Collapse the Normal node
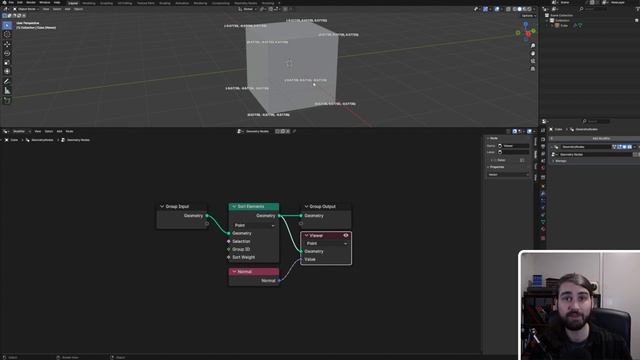The width and height of the screenshot is (640, 360). click(x=234, y=272)
